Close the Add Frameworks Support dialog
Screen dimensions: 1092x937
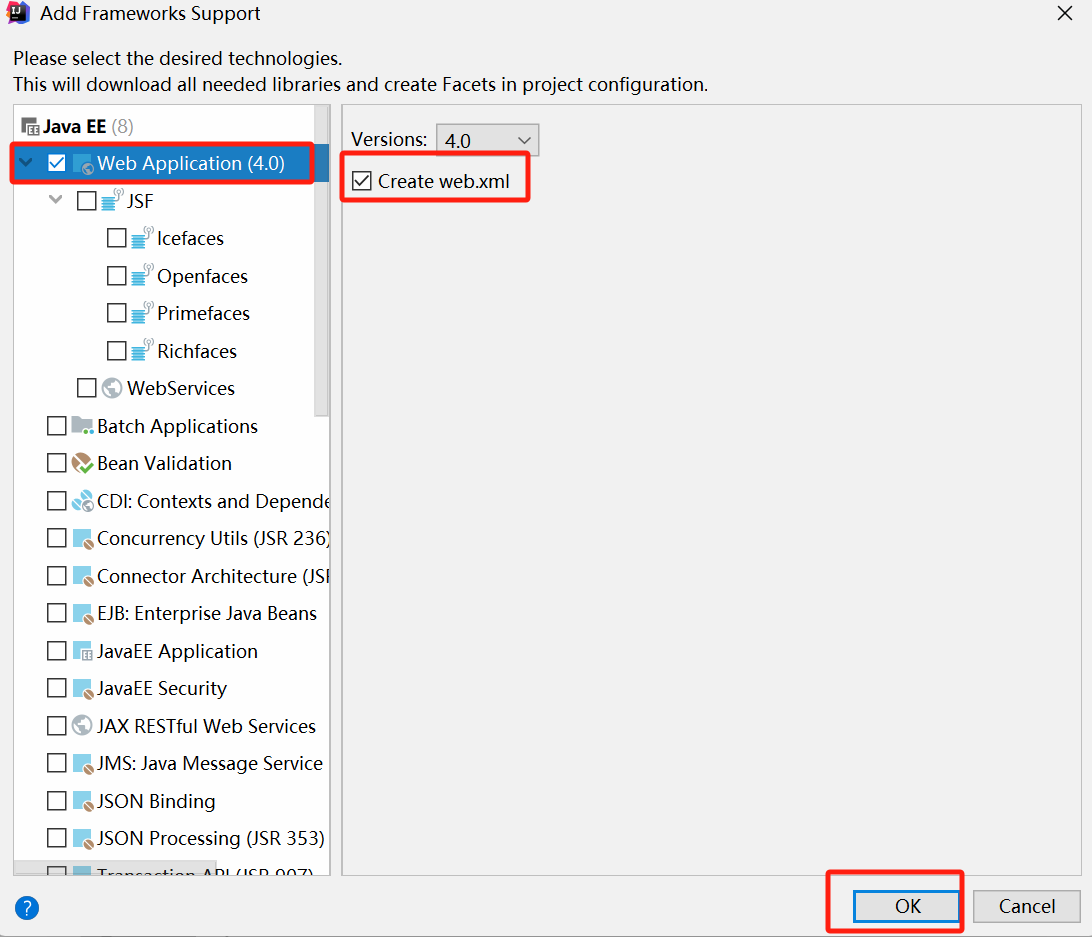point(1065,13)
